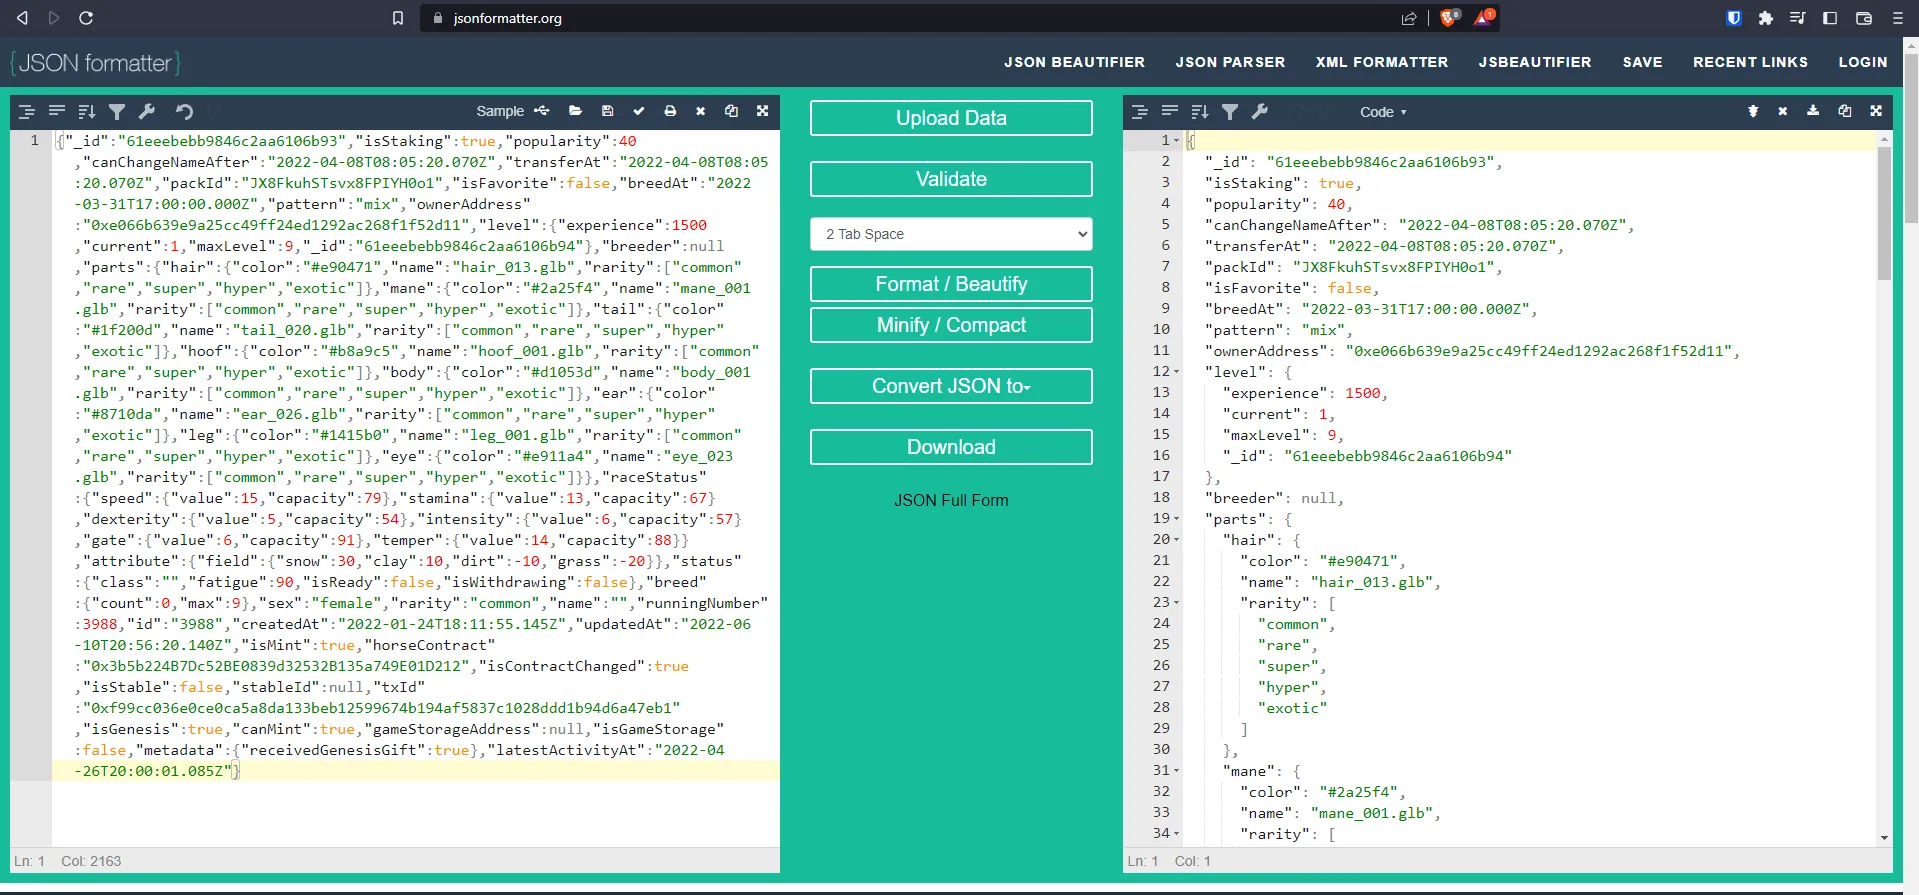Expand left editor to fullscreen
Viewport: 1919px width, 895px height.
[763, 111]
